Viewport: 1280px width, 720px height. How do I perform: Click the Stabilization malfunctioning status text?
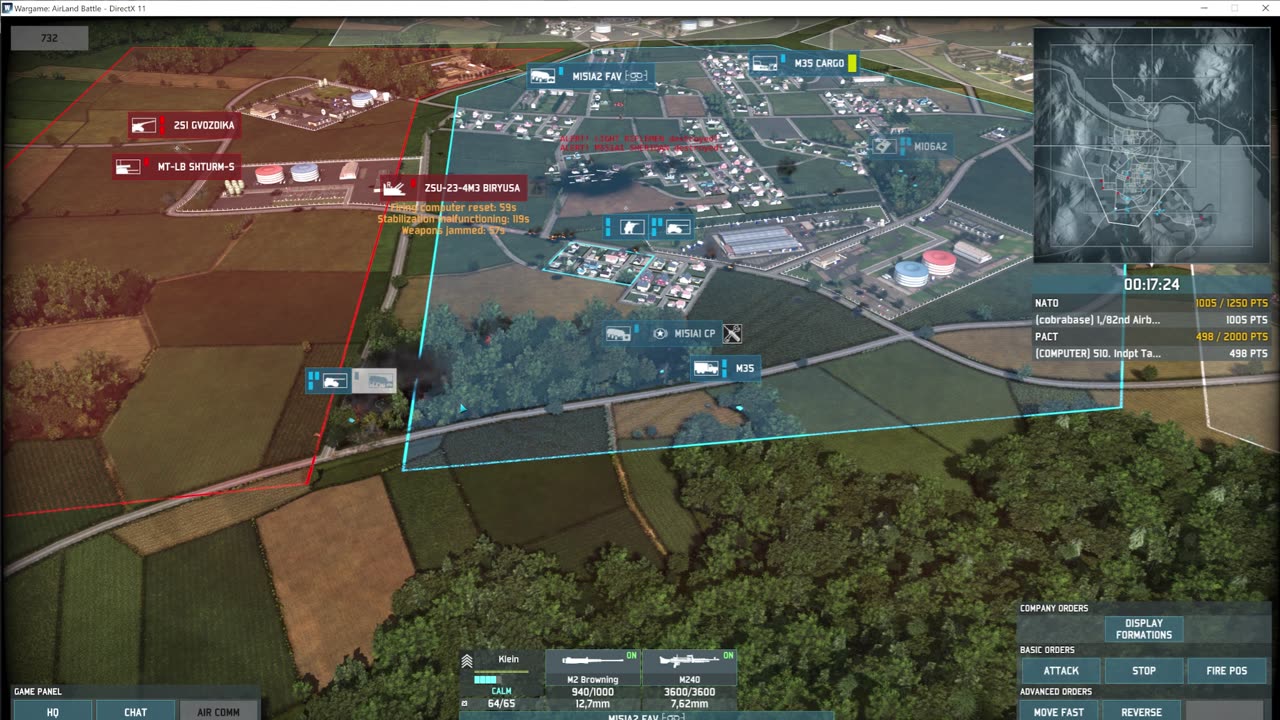(454, 219)
